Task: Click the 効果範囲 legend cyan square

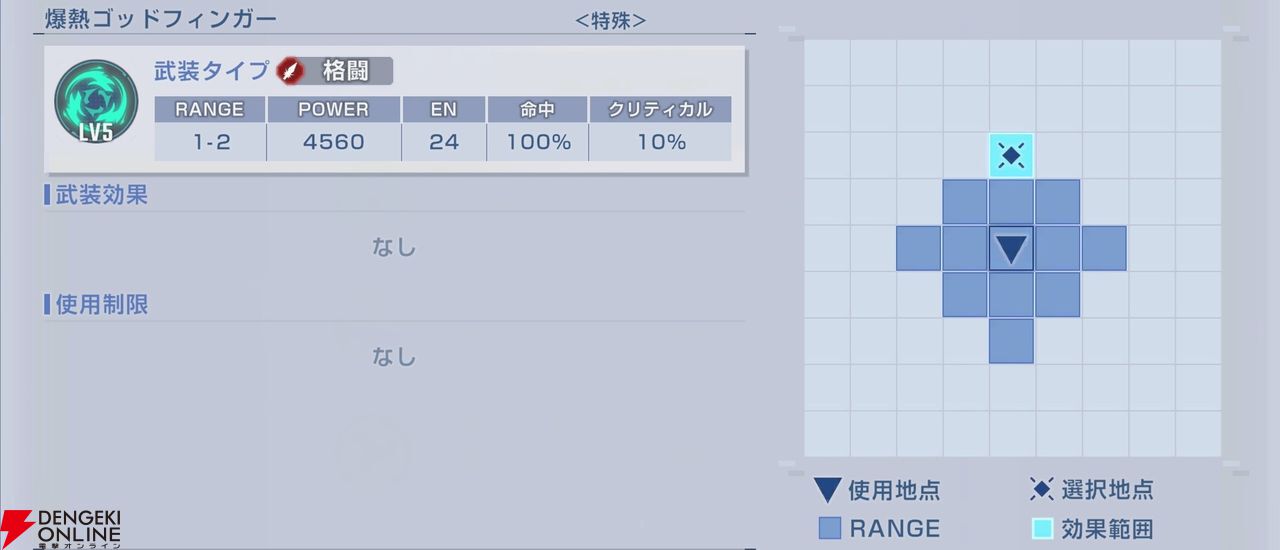Action: click(1042, 528)
